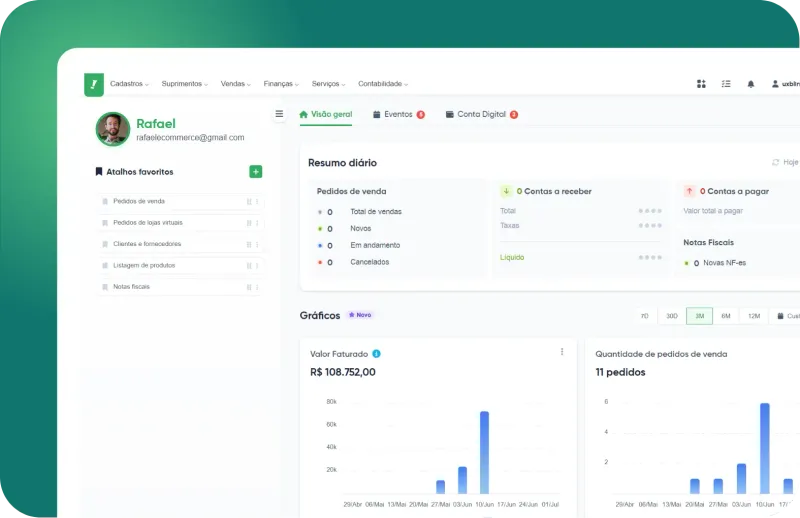Open Listagem de produtos shortcut
Screen dimensions: 800x518
180,266
